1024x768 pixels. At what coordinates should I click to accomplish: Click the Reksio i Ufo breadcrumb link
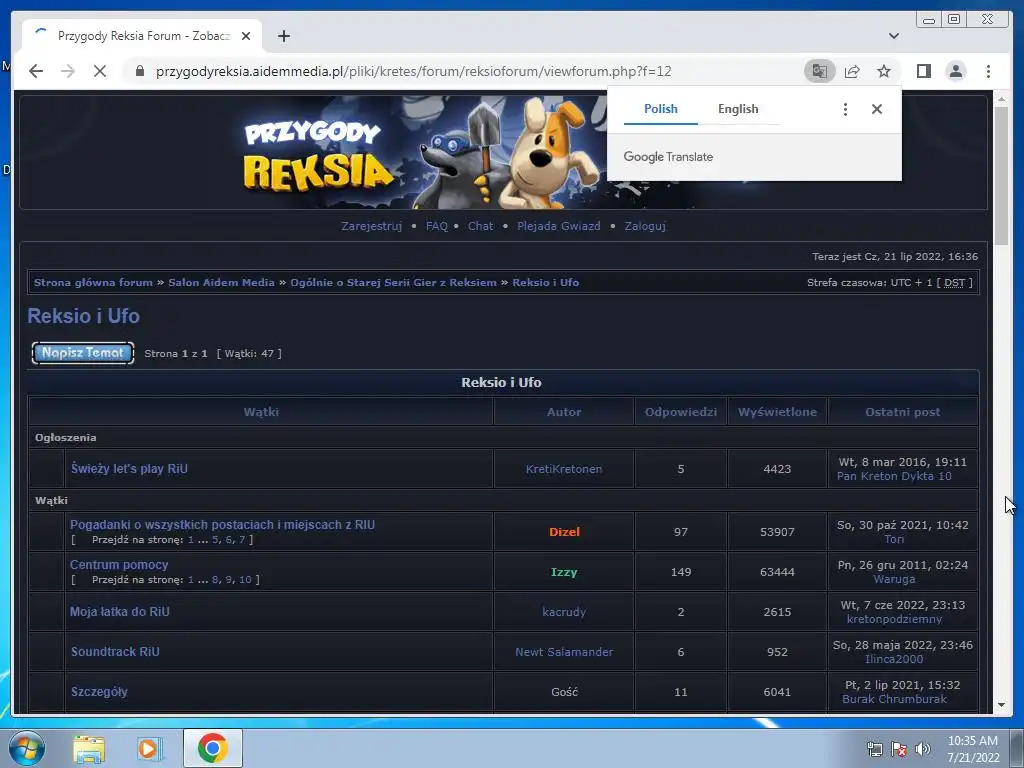click(545, 283)
